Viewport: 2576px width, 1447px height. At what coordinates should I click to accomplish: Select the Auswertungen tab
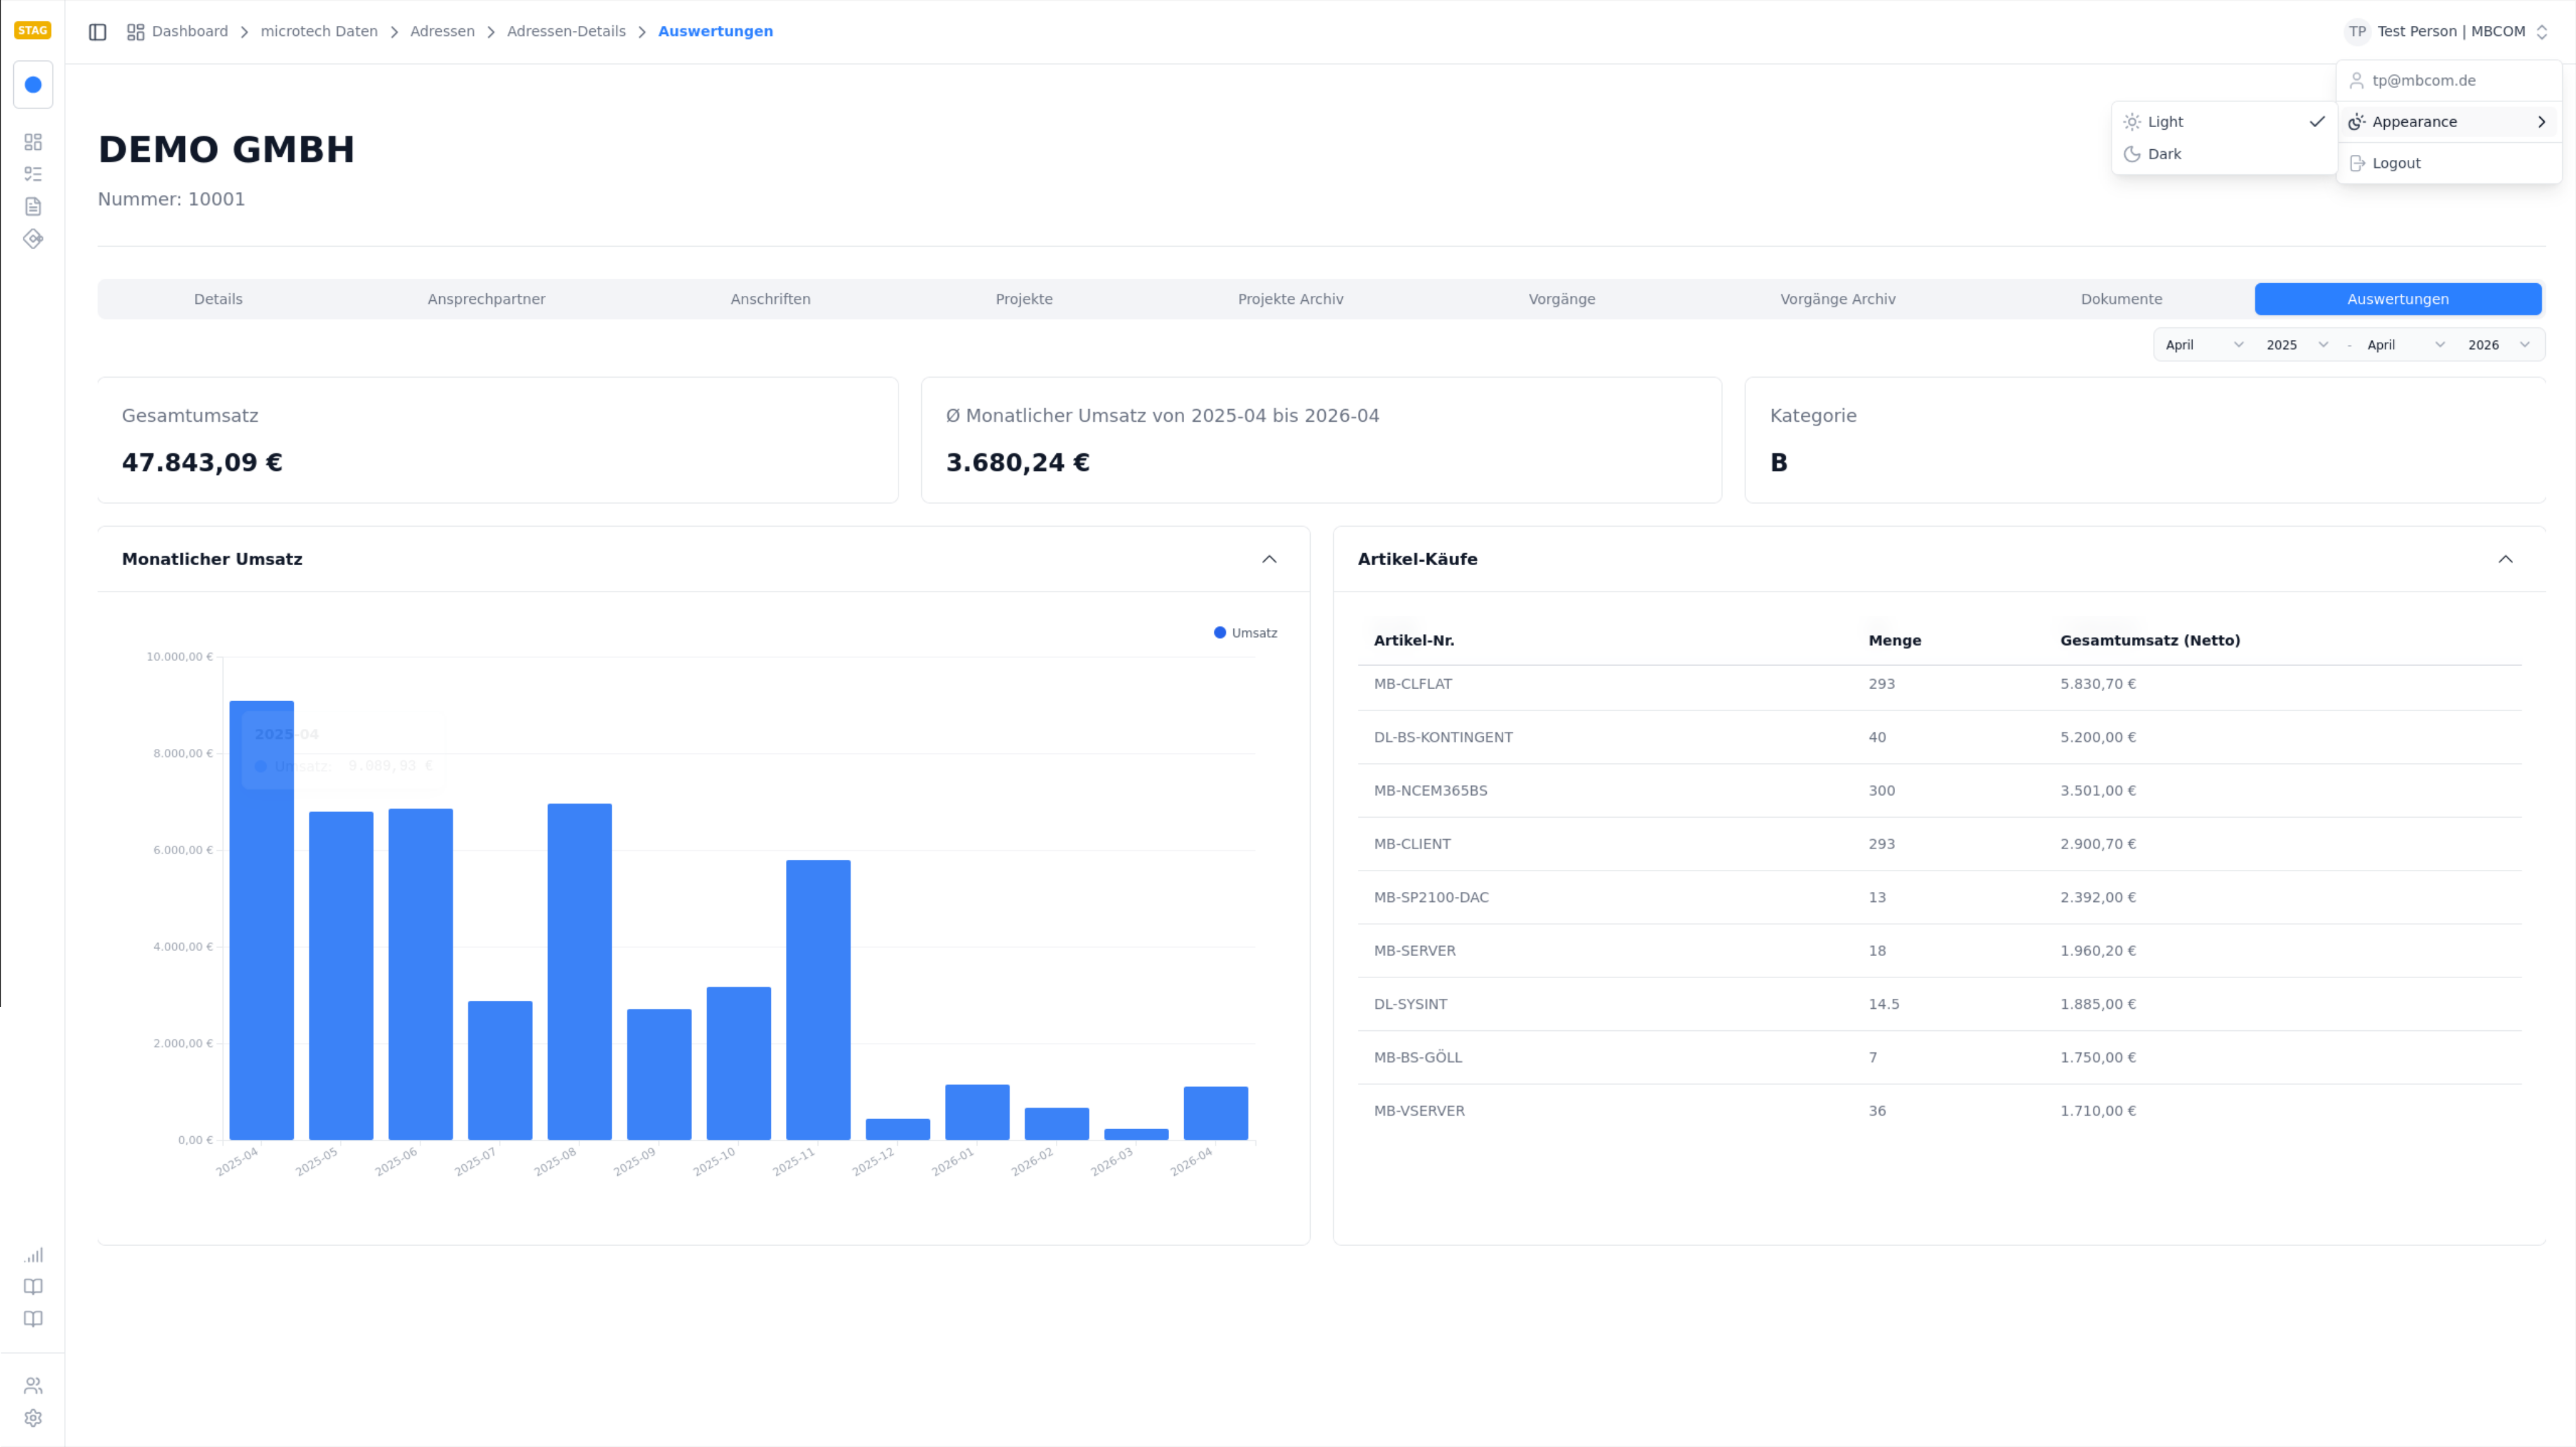(x=2398, y=299)
